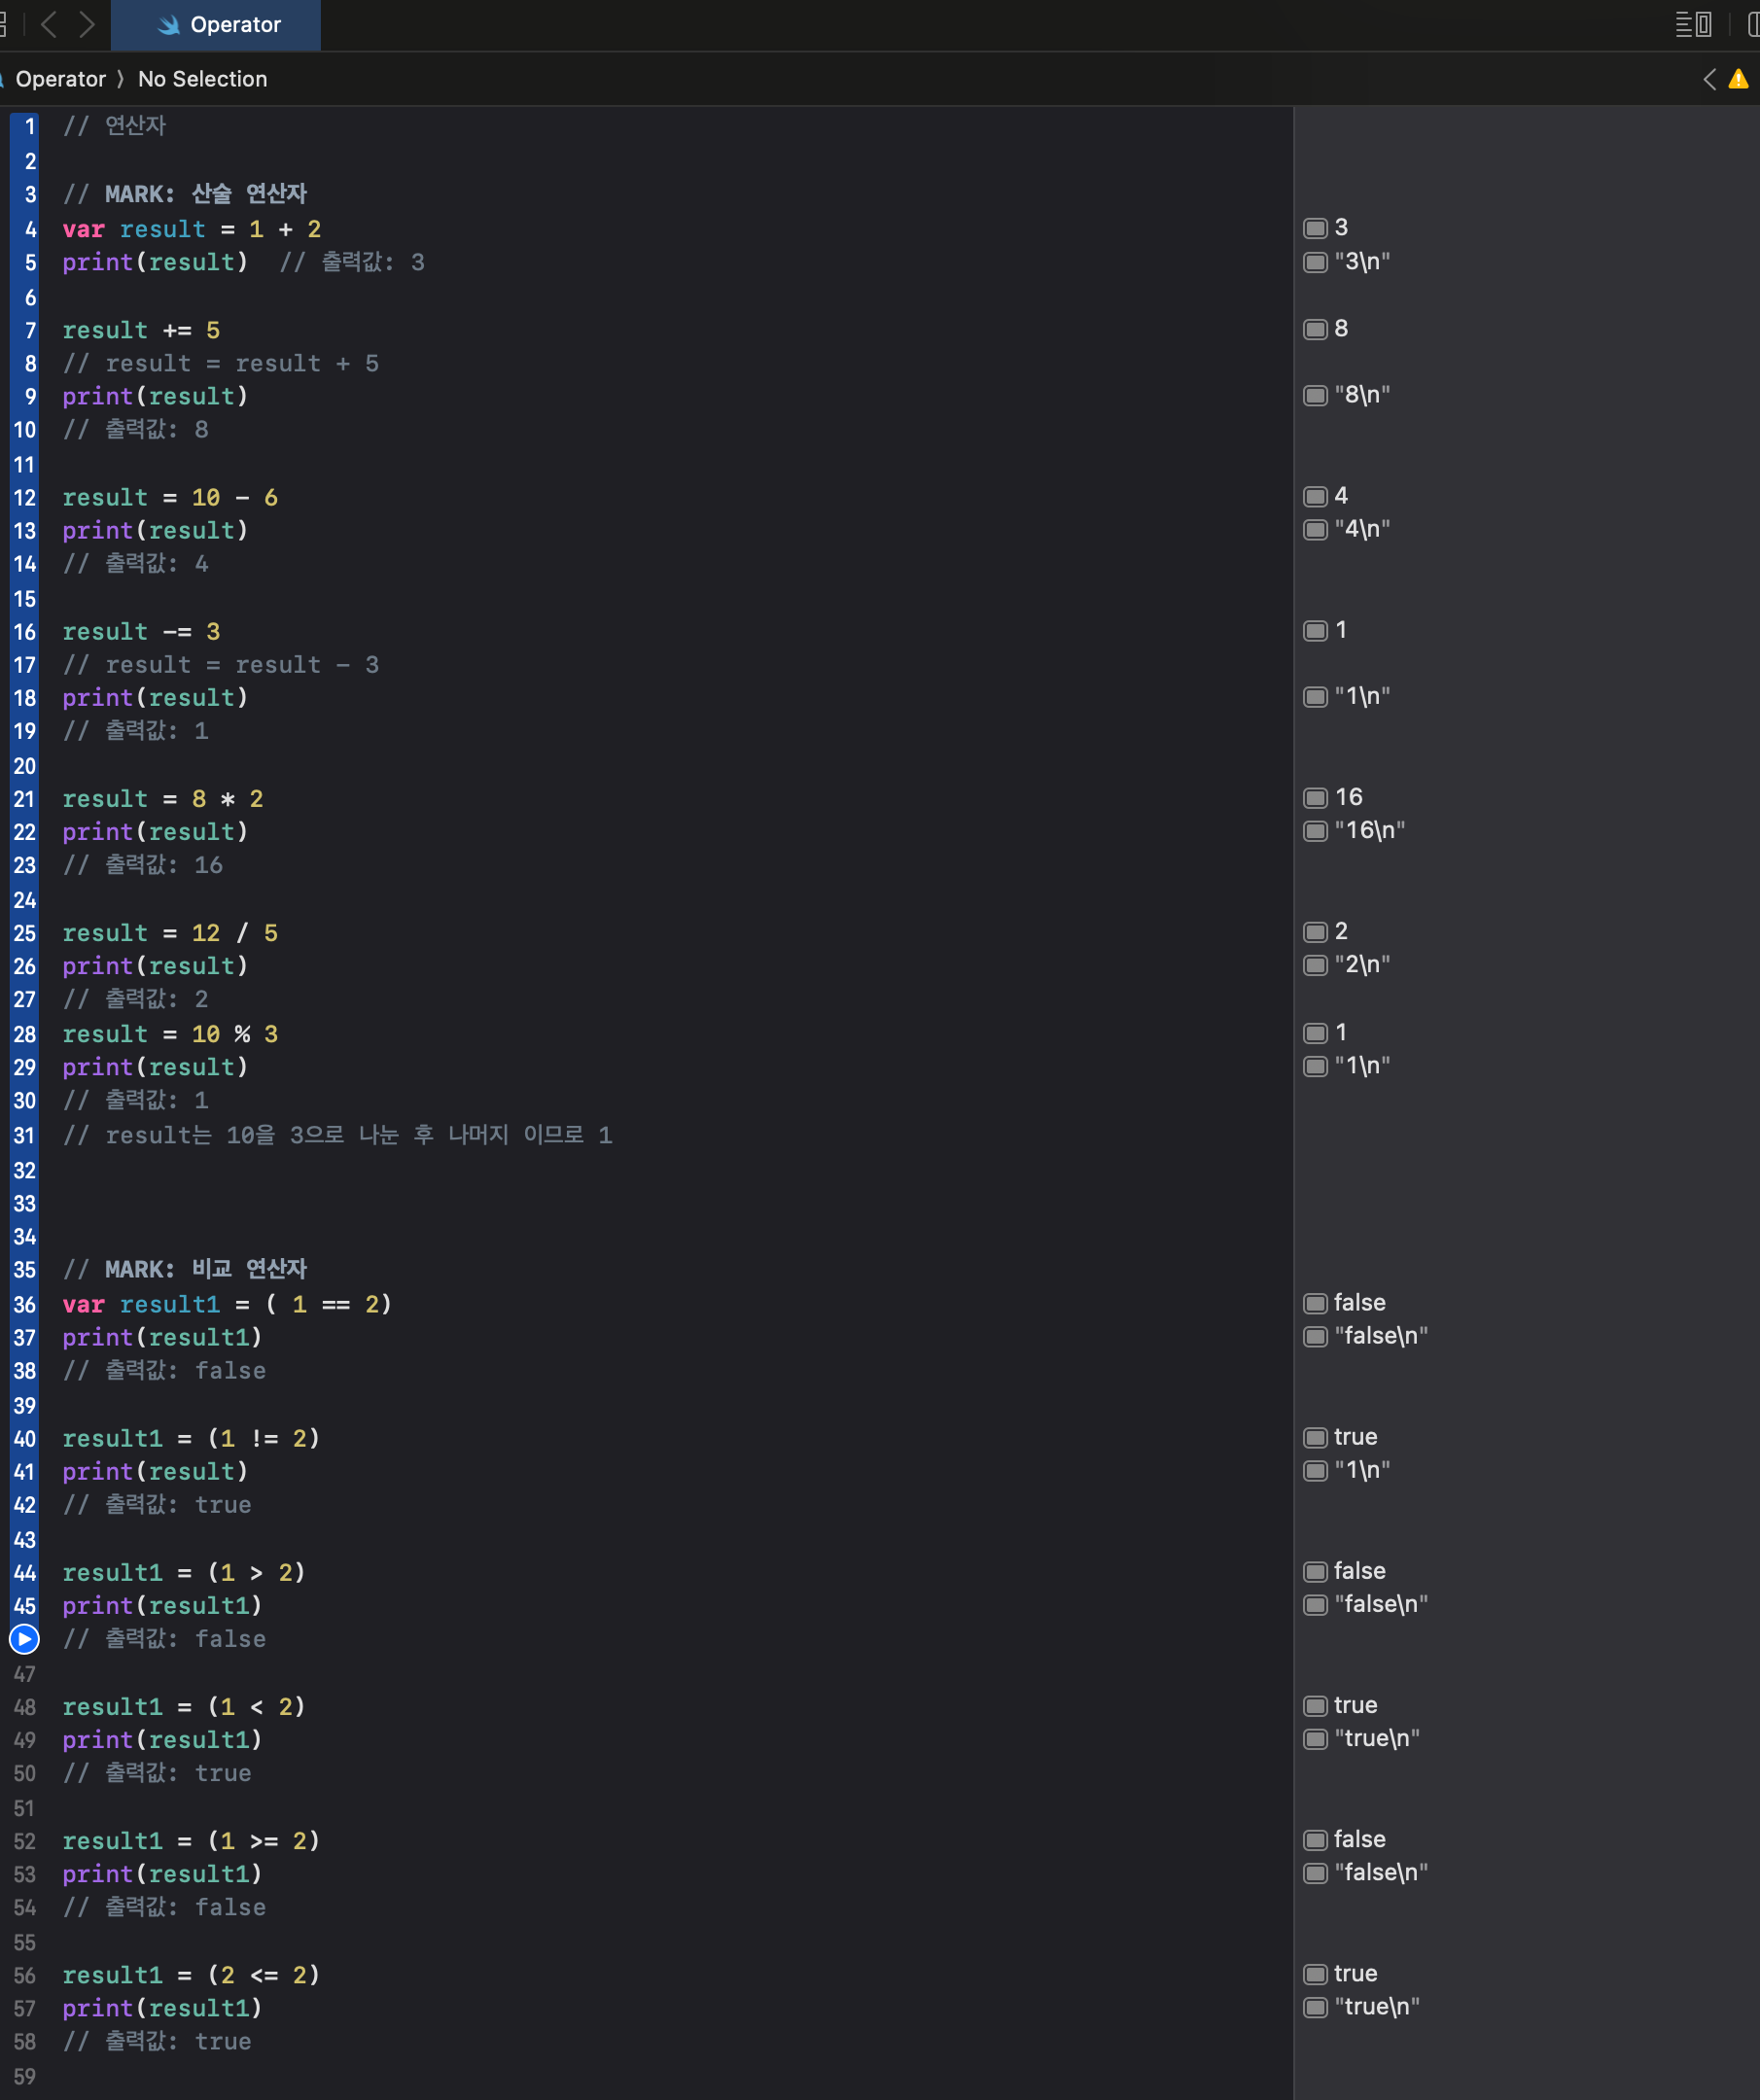Image resolution: width=1760 pixels, height=2100 pixels.
Task: Click the line 1 title comment
Action: pos(114,127)
